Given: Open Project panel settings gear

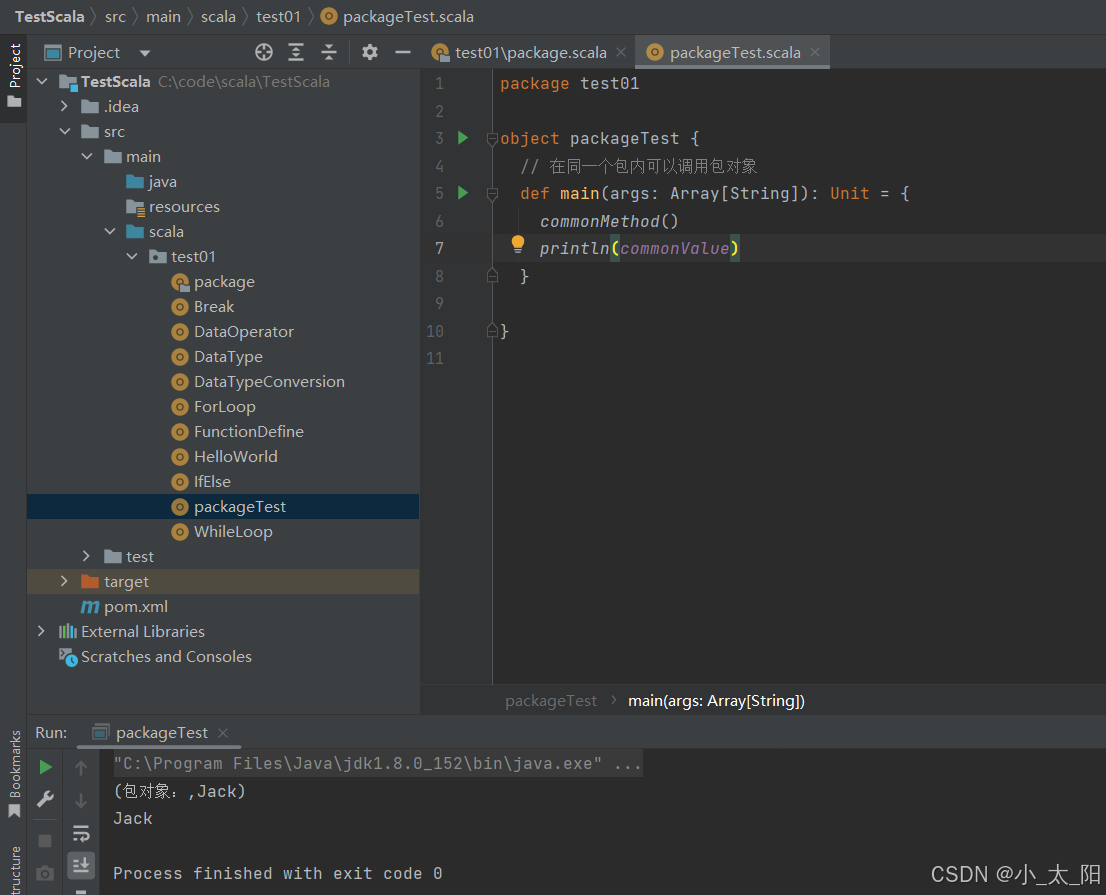Looking at the screenshot, I should tap(370, 52).
